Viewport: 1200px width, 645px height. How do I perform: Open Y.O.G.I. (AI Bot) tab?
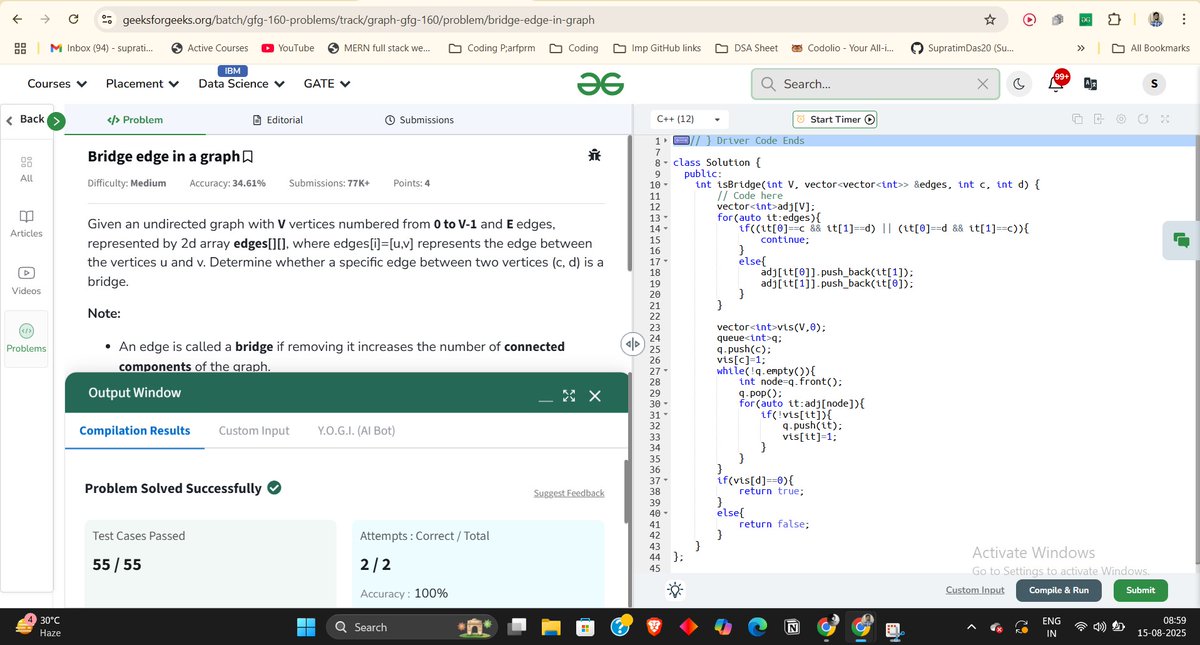(356, 431)
